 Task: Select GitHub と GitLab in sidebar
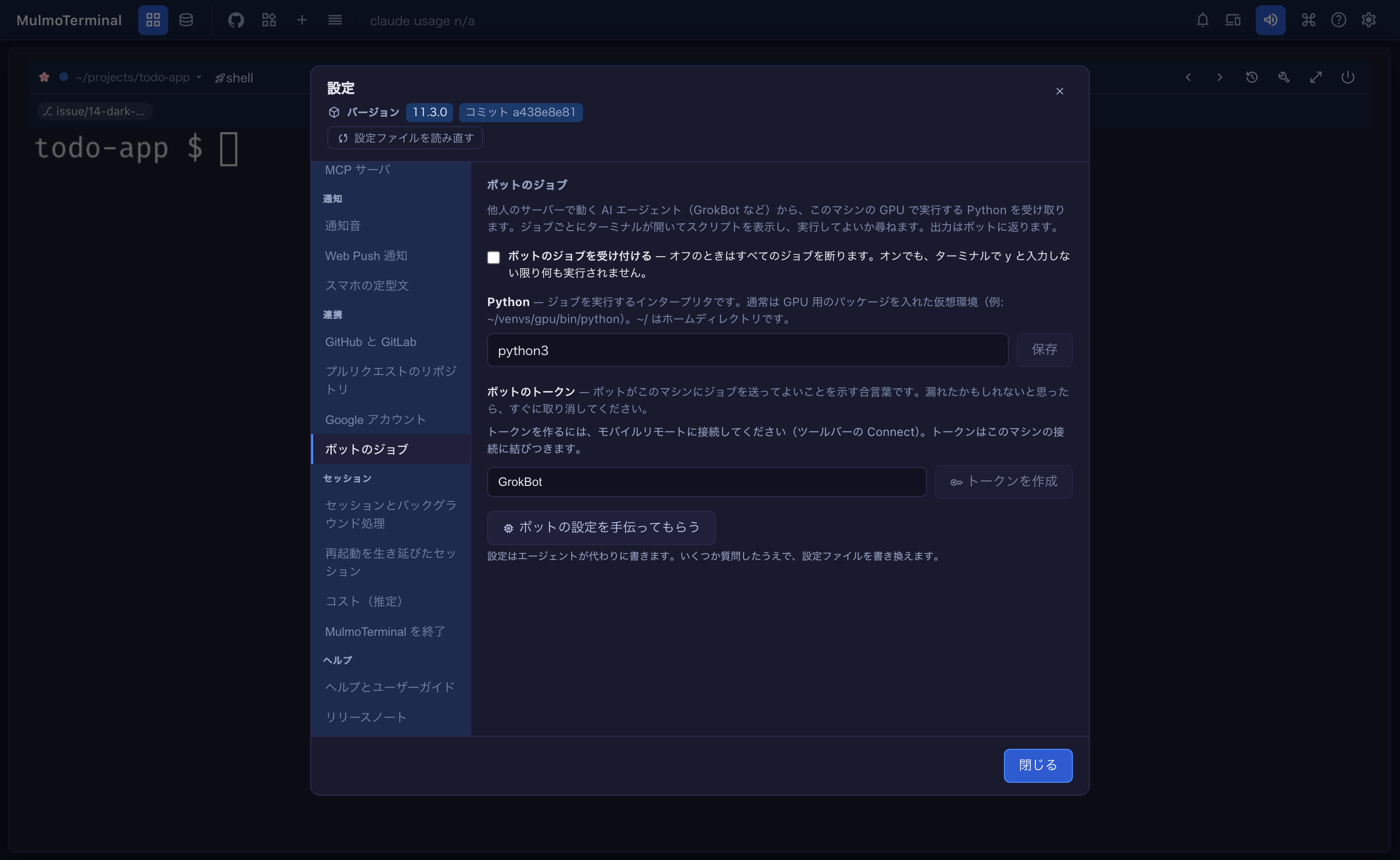point(391,342)
